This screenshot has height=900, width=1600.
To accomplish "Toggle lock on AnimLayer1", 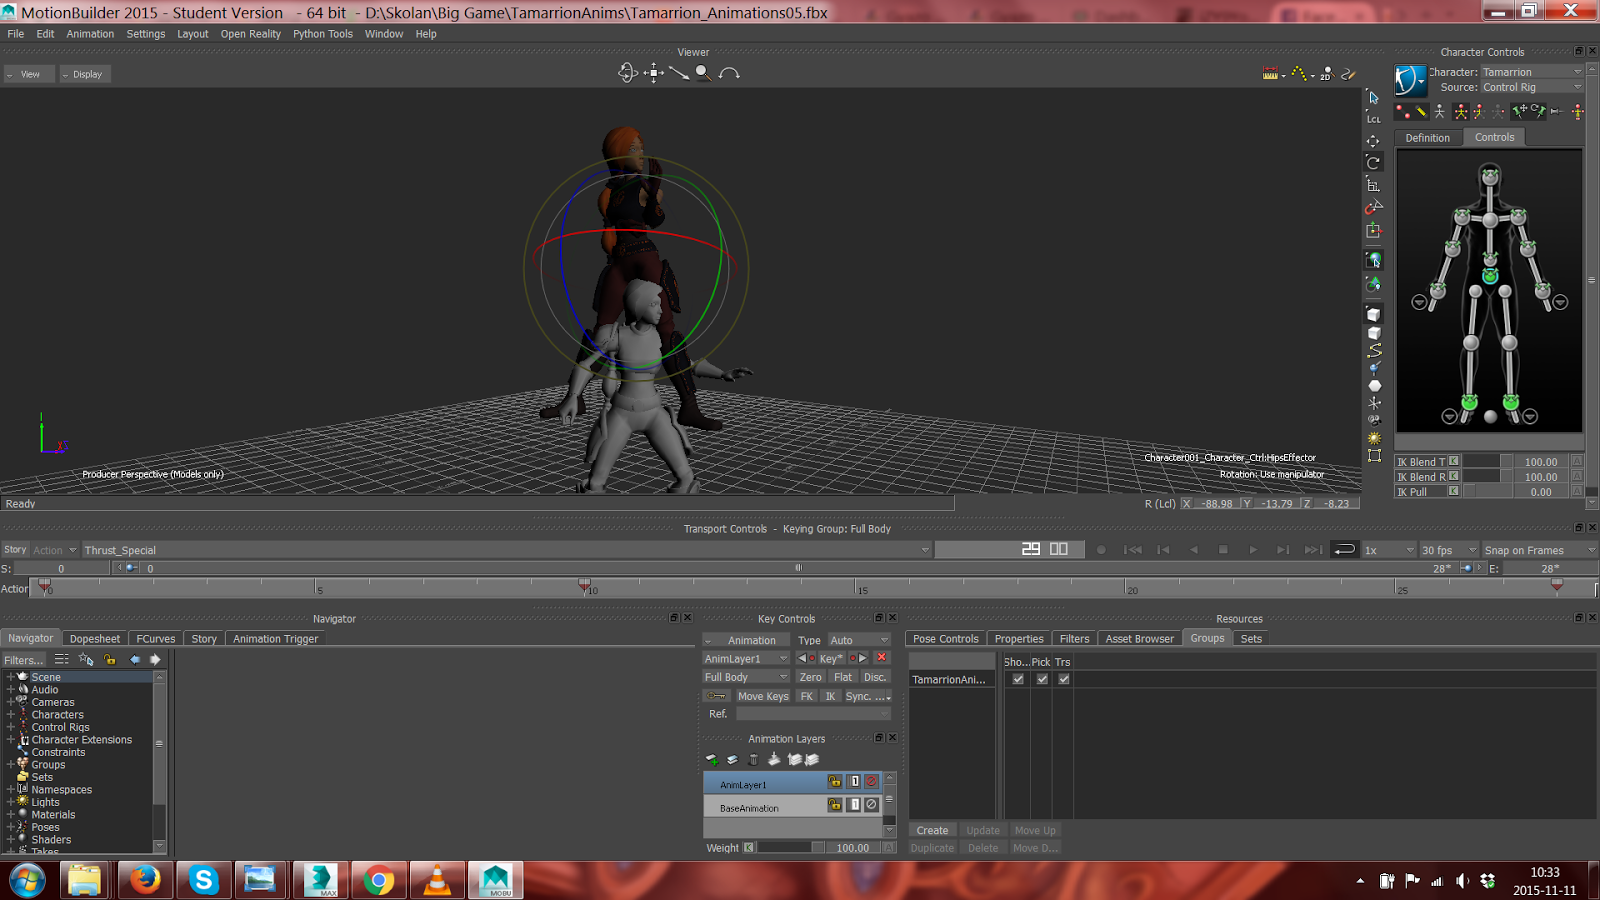I will point(835,782).
